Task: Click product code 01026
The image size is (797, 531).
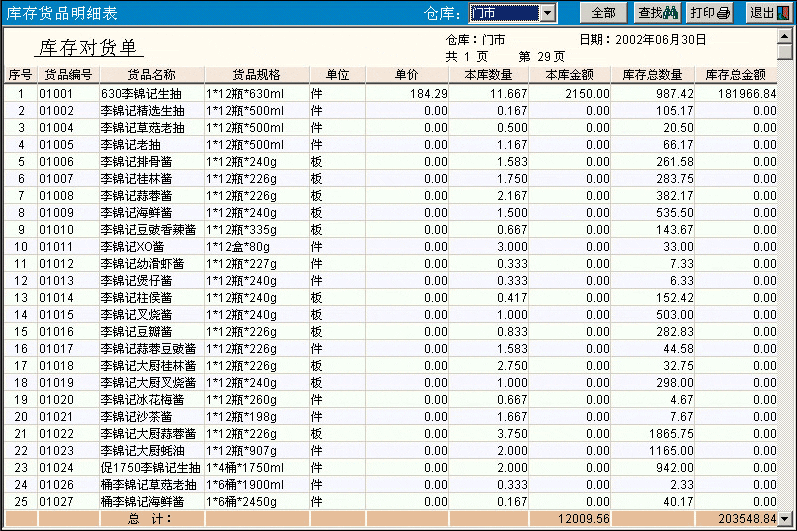Action: click(56, 485)
